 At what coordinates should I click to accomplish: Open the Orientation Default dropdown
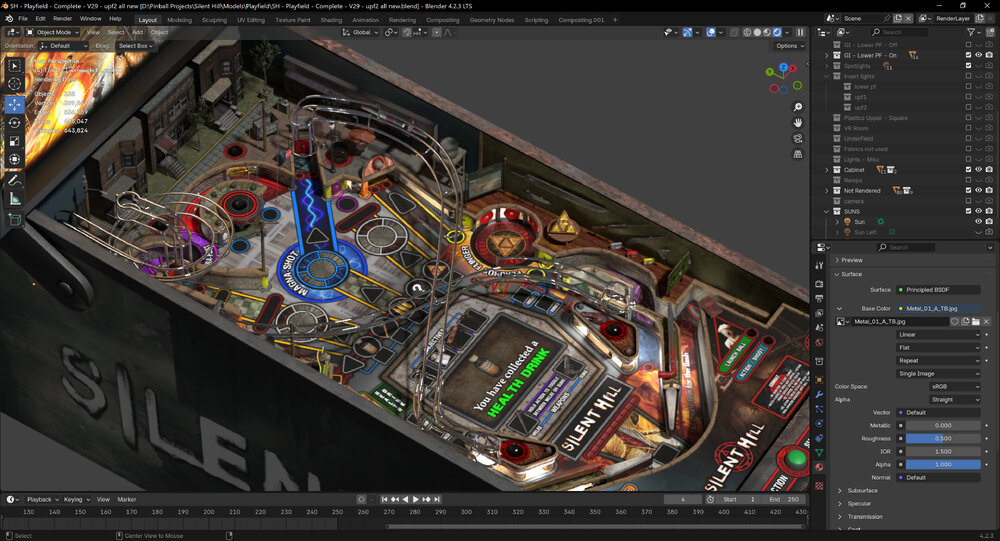click(63, 46)
